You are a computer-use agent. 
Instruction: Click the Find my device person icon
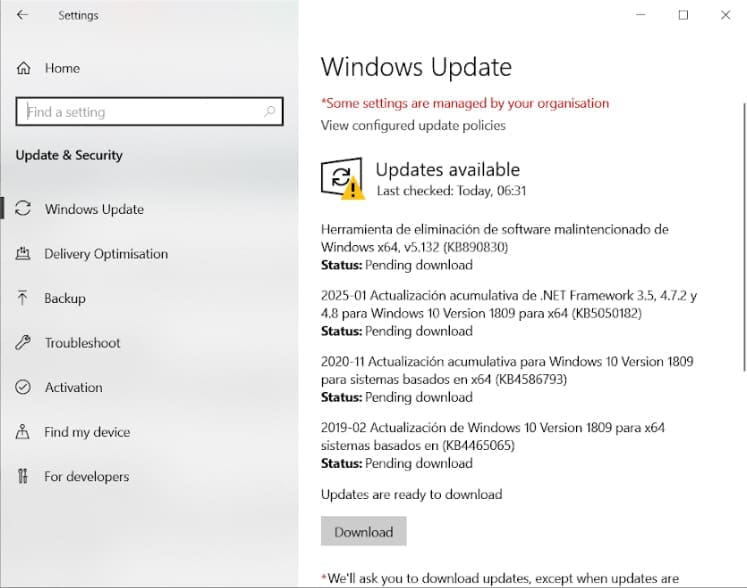(22, 432)
